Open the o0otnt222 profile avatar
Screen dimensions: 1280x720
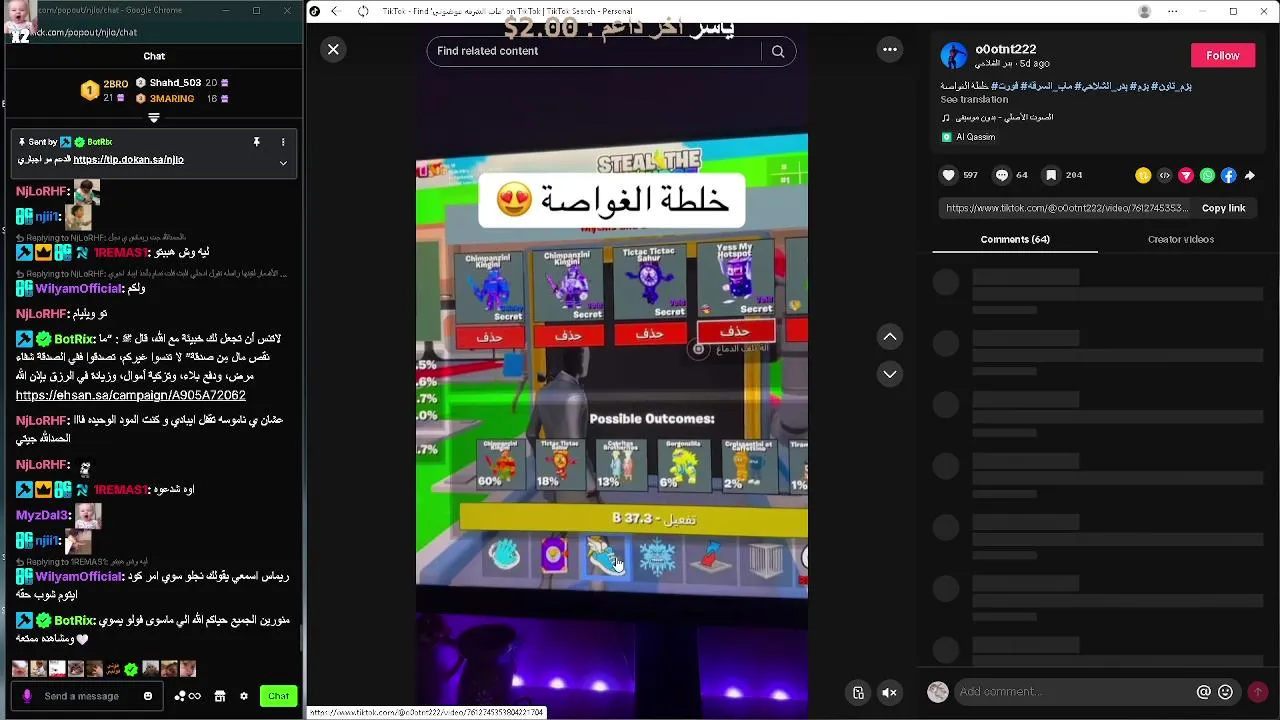pyautogui.click(x=954, y=55)
